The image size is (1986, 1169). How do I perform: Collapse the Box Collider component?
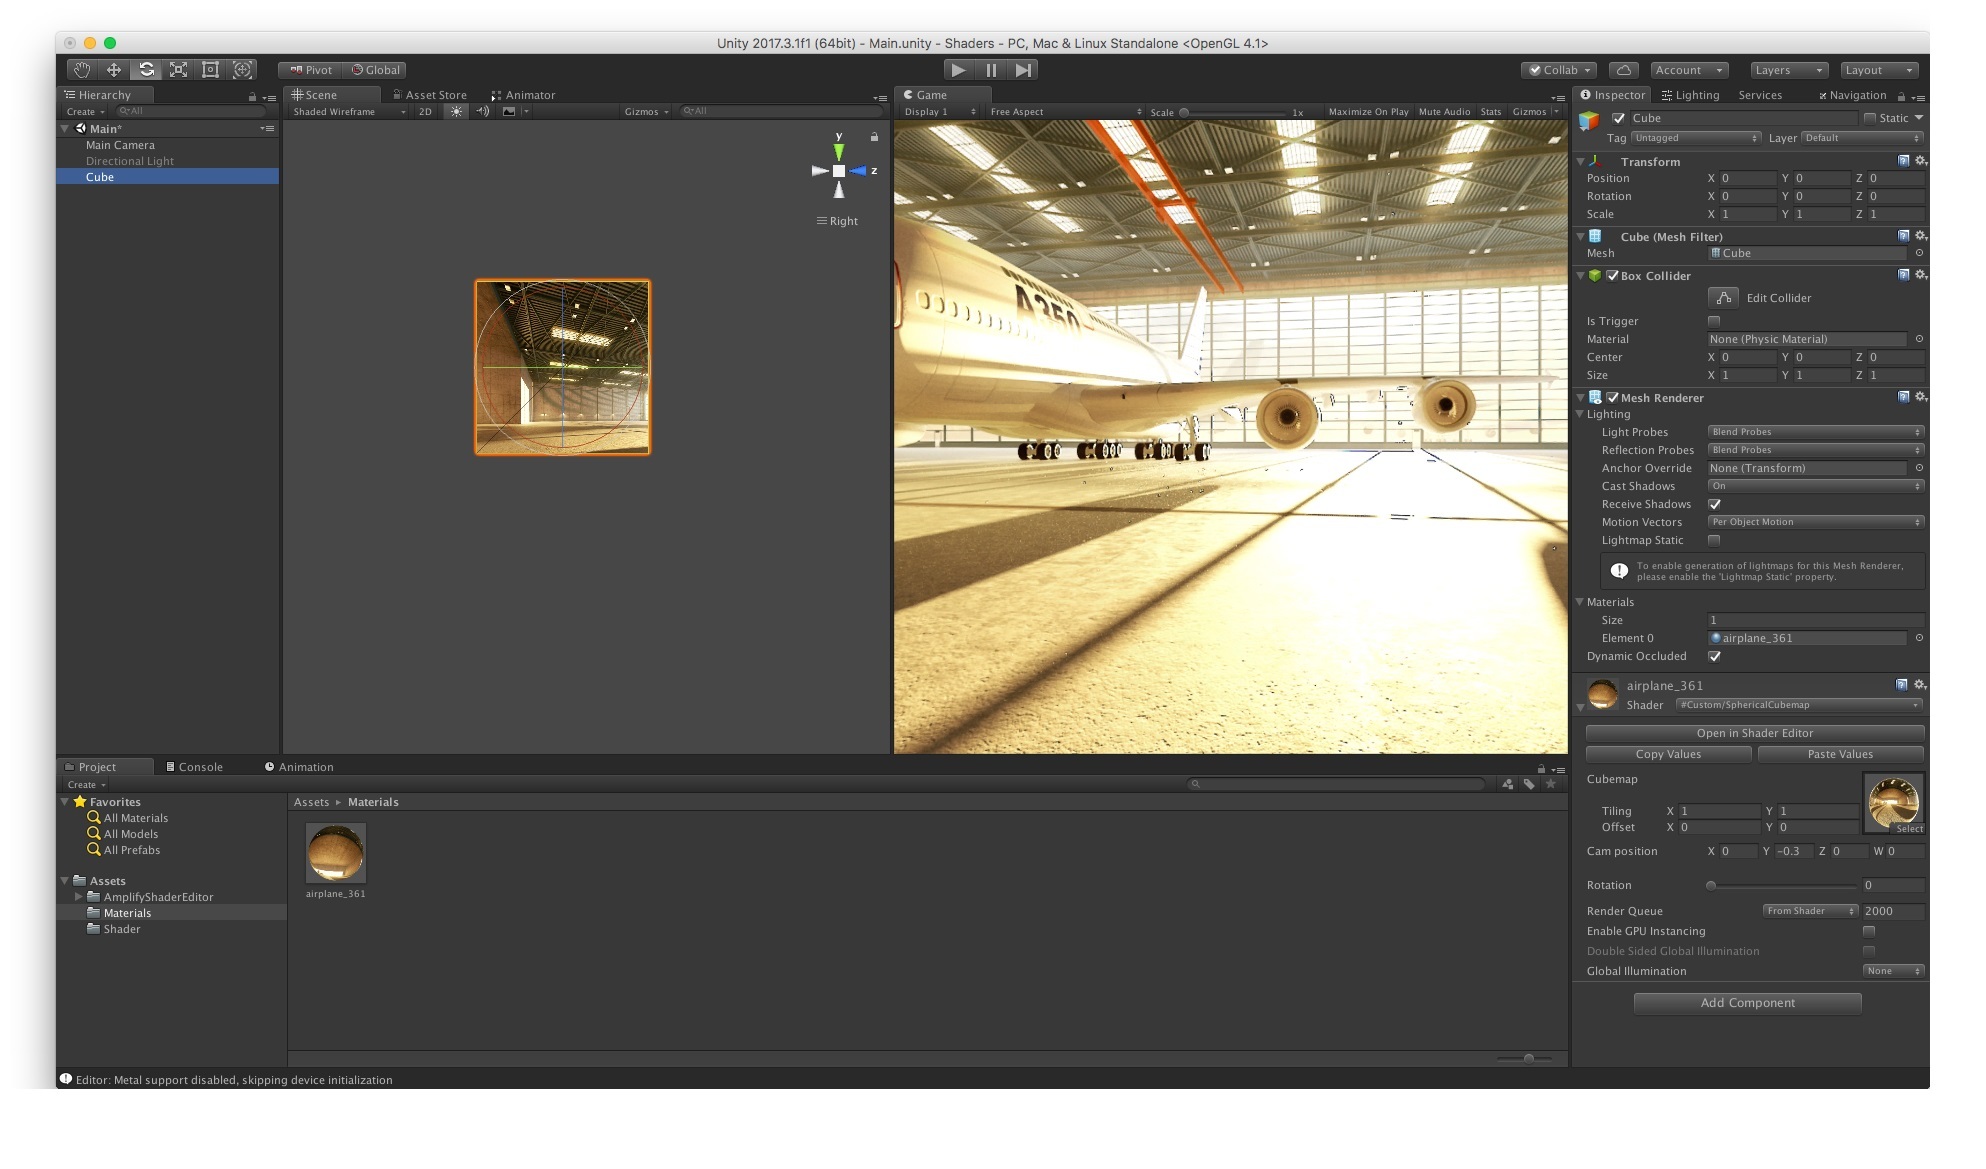[x=1581, y=276]
